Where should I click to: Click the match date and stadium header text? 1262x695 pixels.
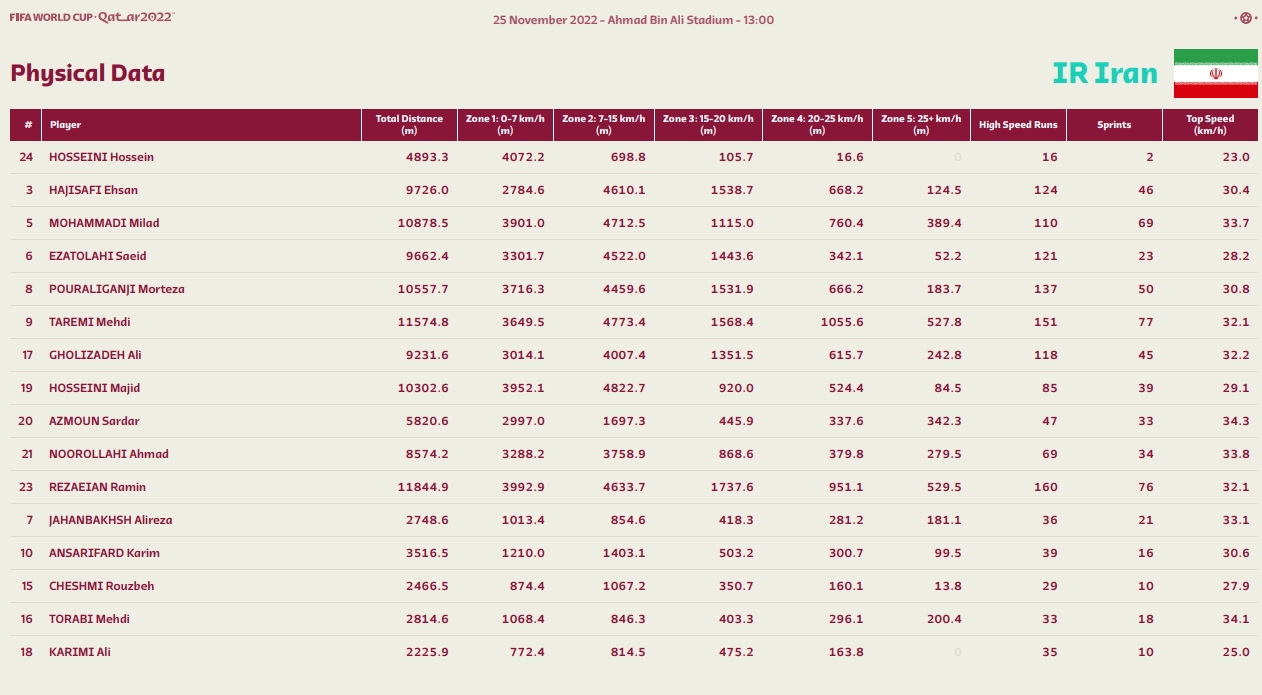(x=633, y=20)
